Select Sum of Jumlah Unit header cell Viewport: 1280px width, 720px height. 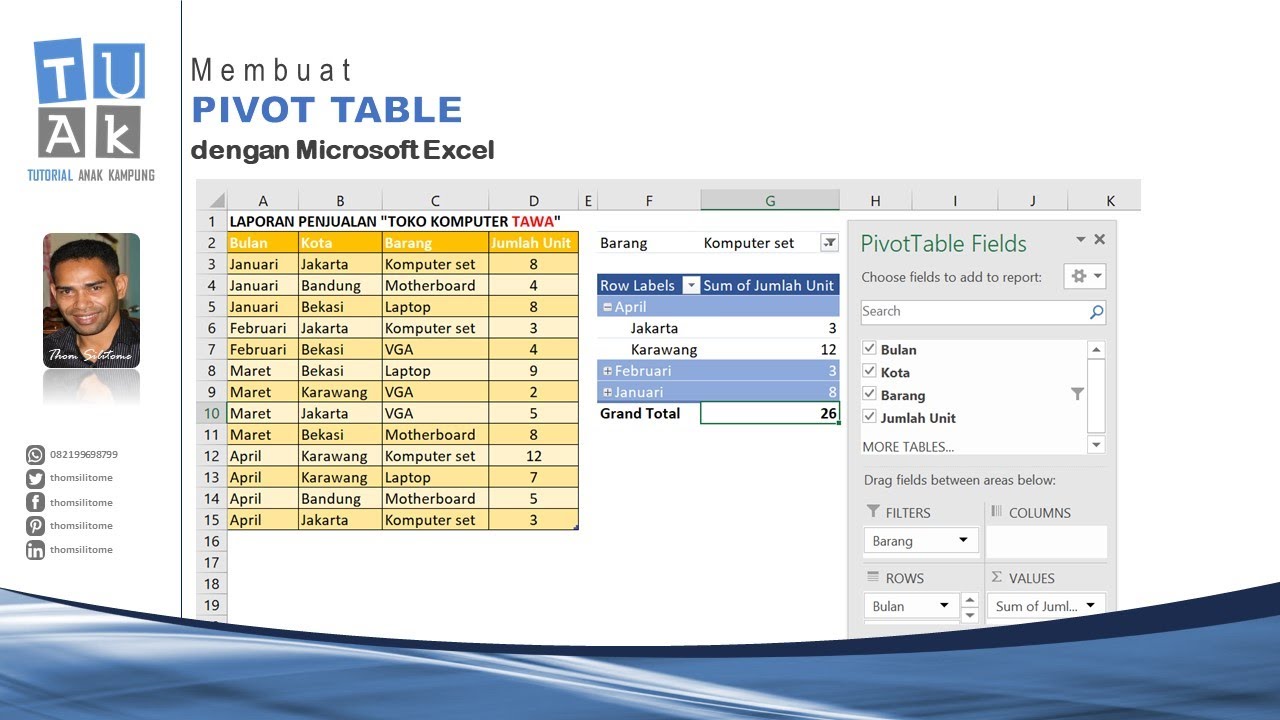pos(770,286)
